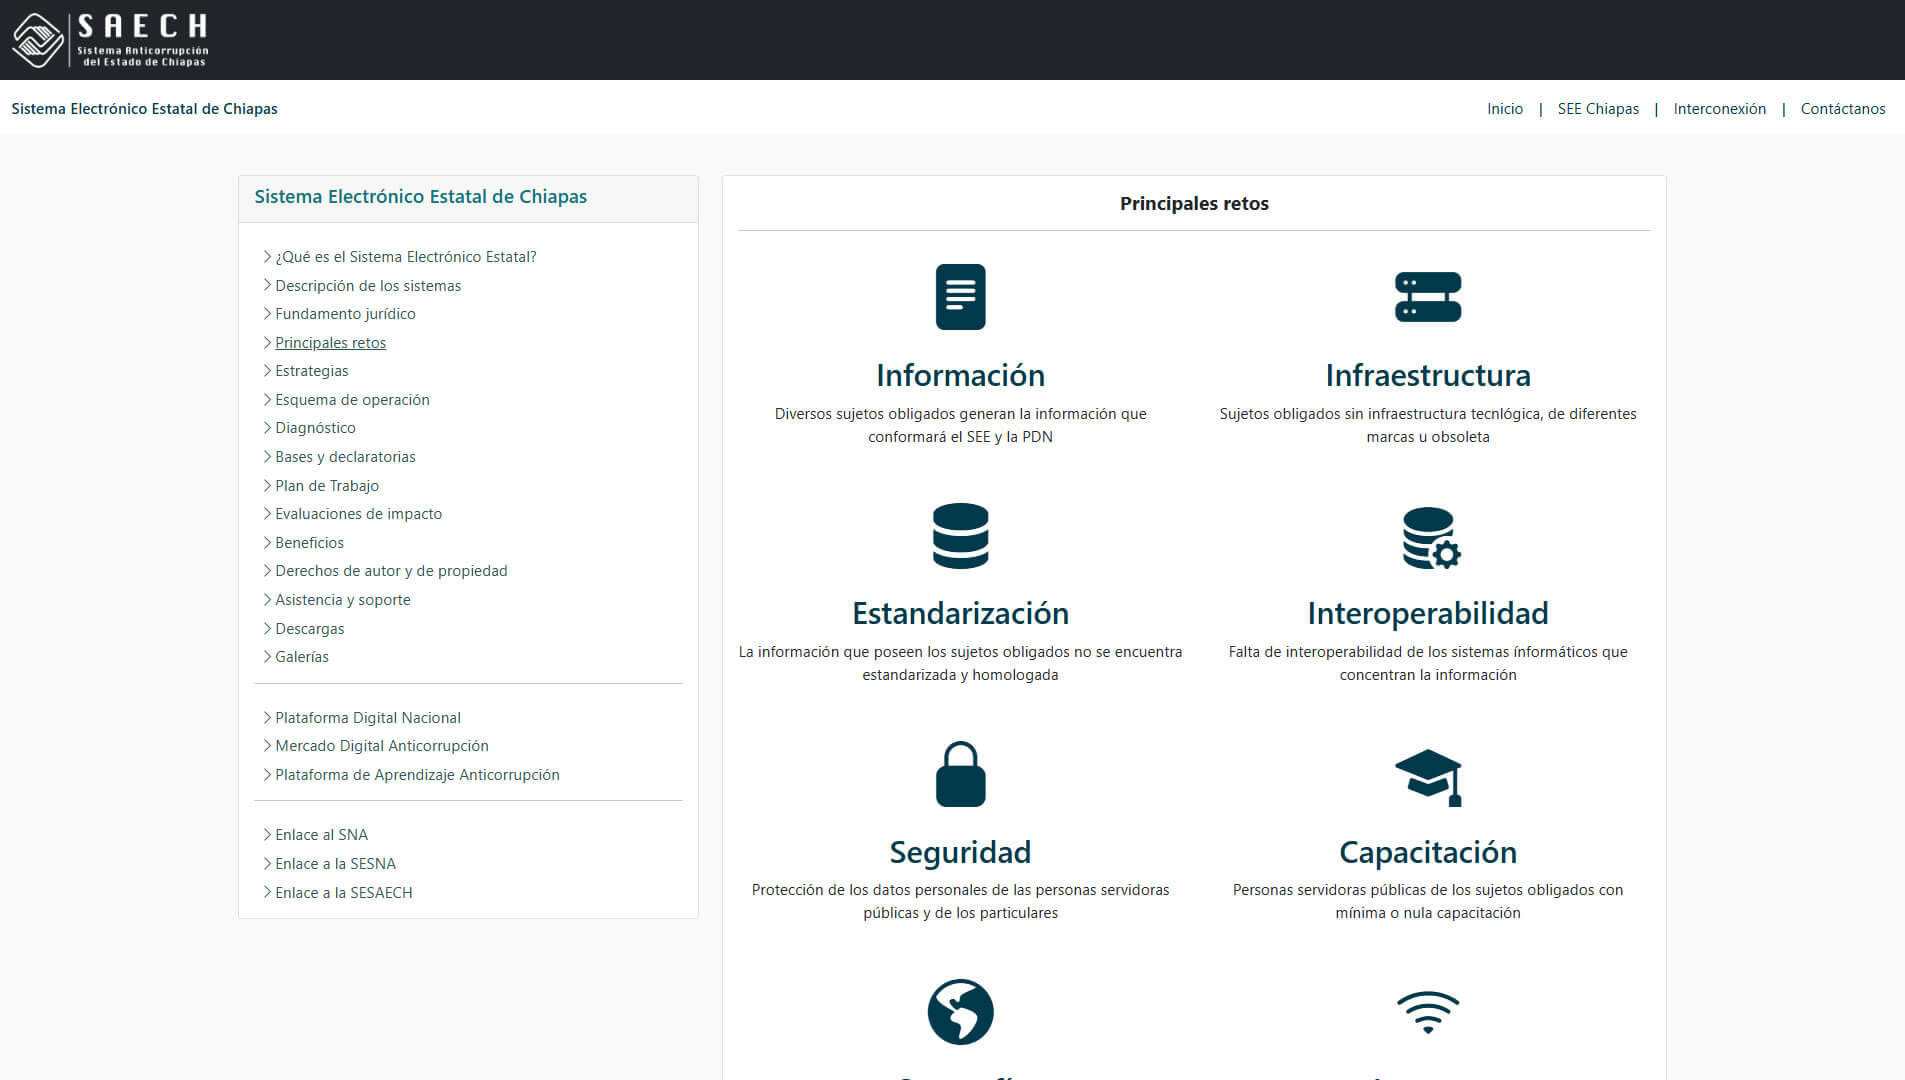Screen dimensions: 1905x1080
Task: Open the Principales retos sidebar link
Action: (x=330, y=343)
